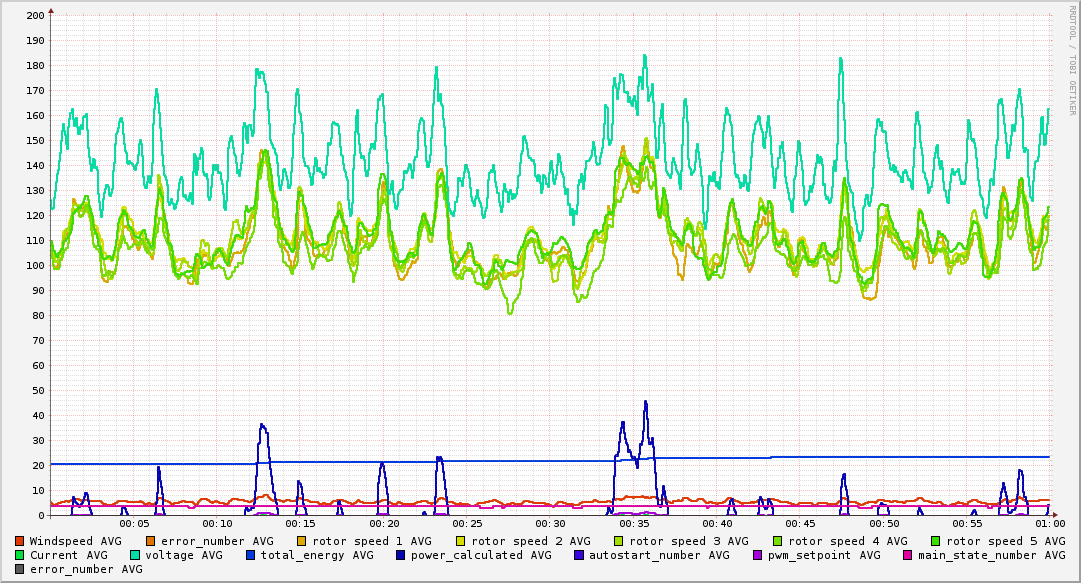Click the 150 value on the Y axis
The height and width of the screenshot is (583, 1081).
(35, 141)
